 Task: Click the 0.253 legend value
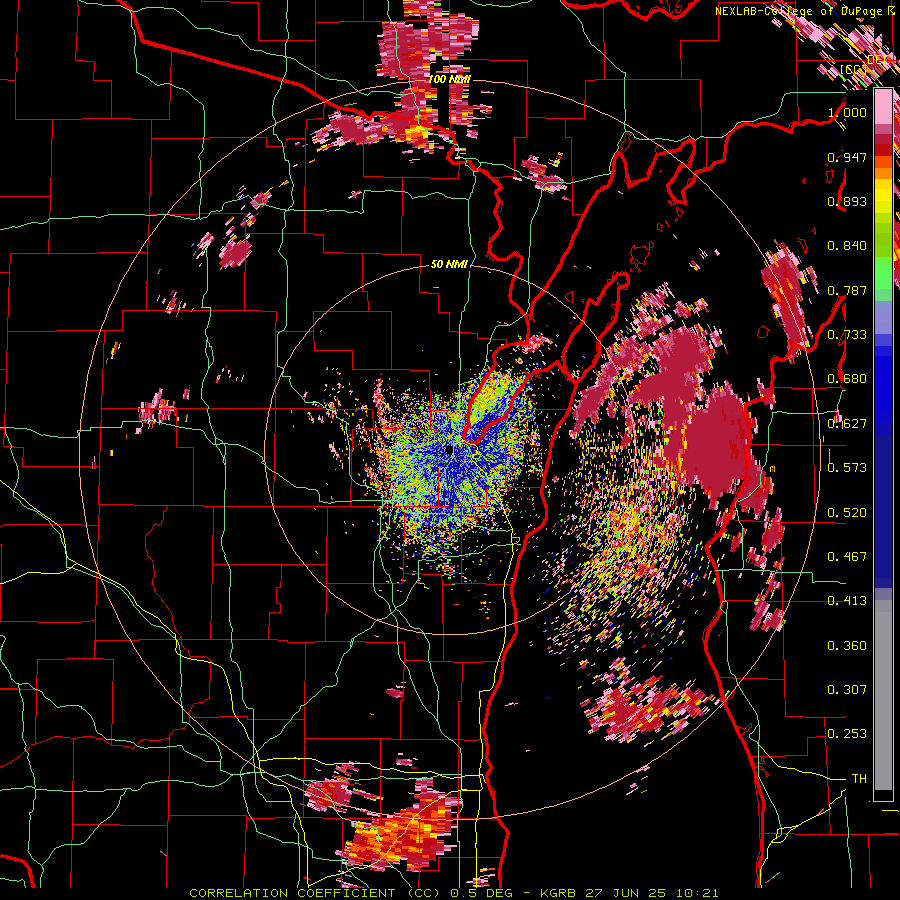point(847,734)
